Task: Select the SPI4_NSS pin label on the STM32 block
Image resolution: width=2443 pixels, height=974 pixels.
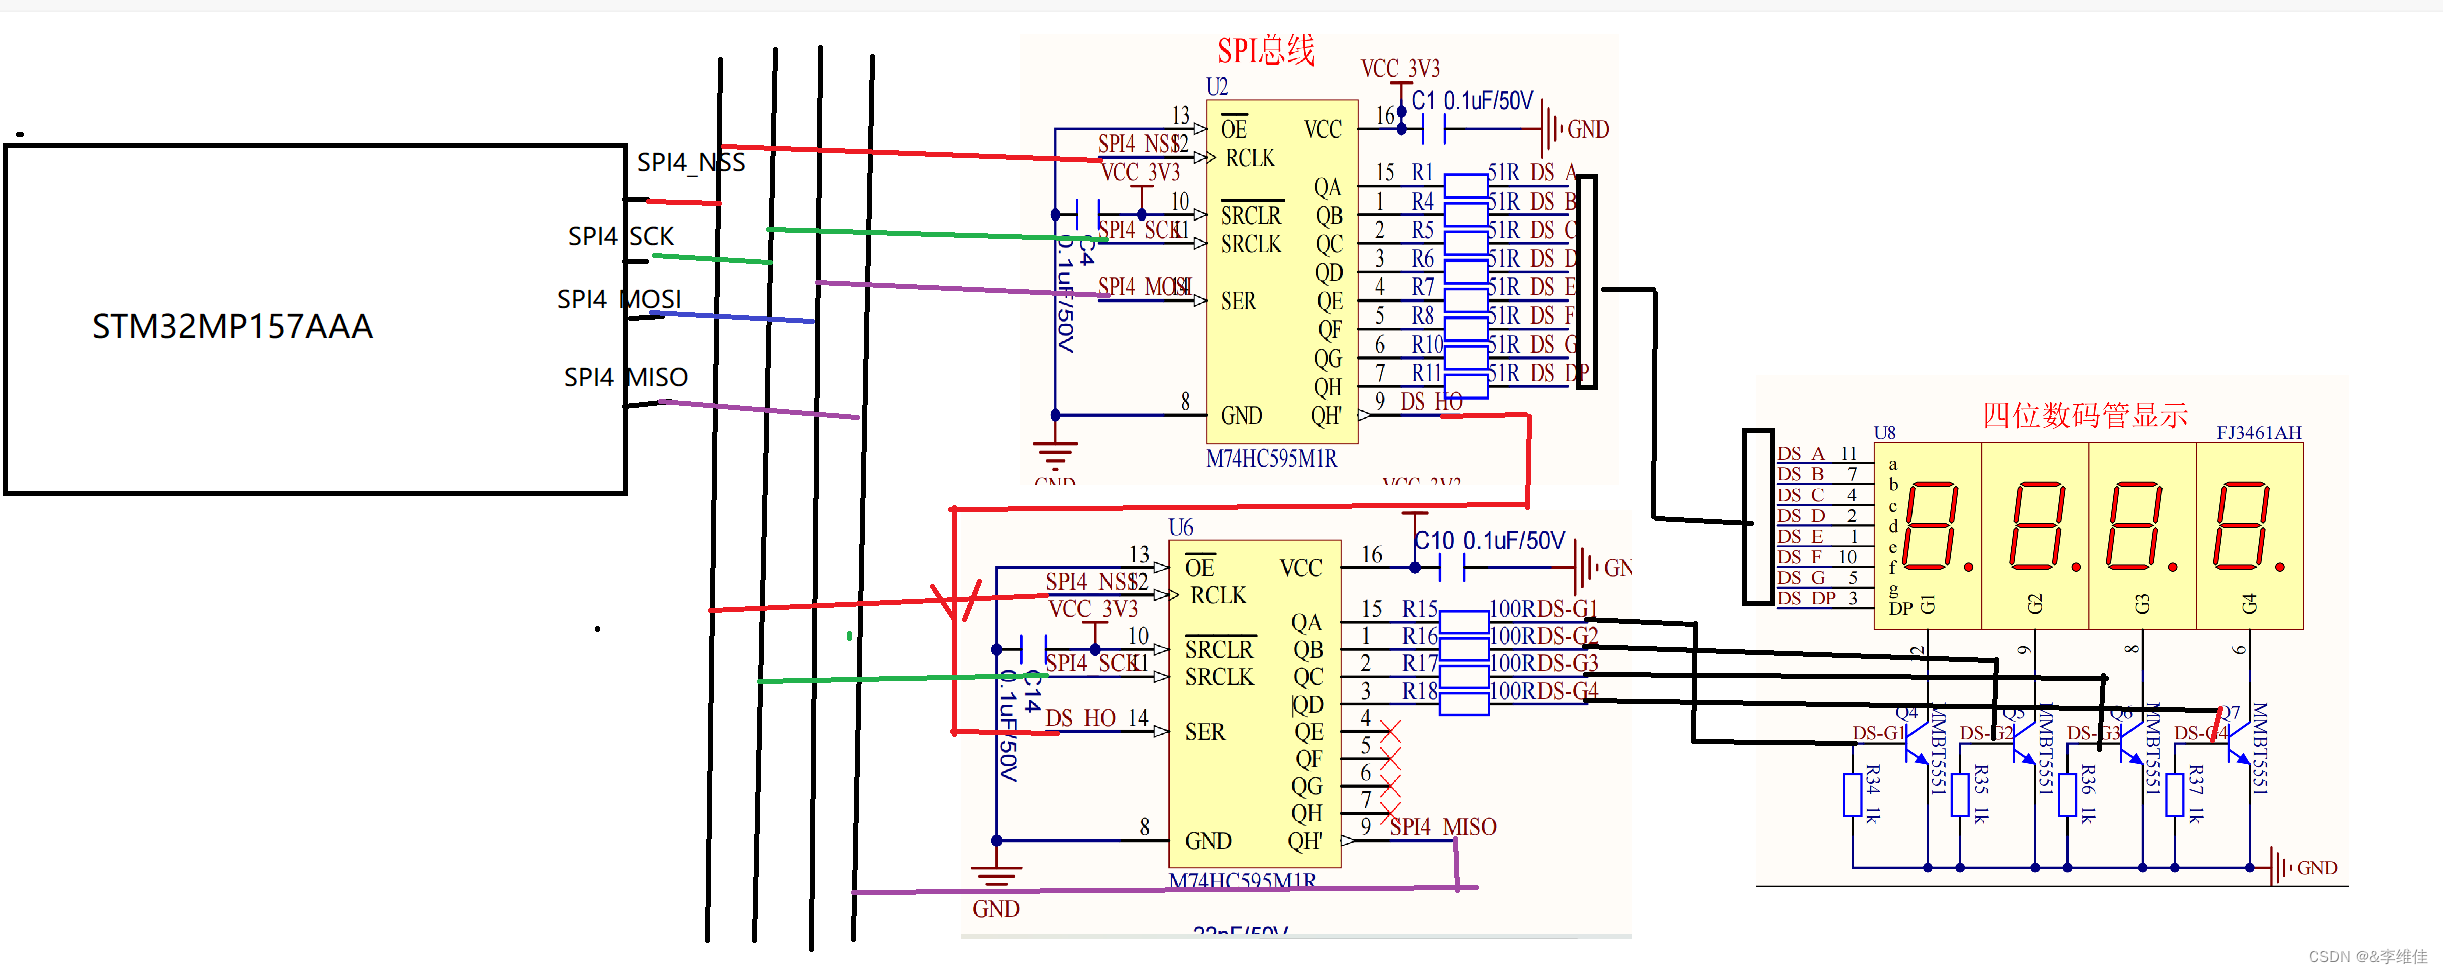Action: click(x=691, y=162)
